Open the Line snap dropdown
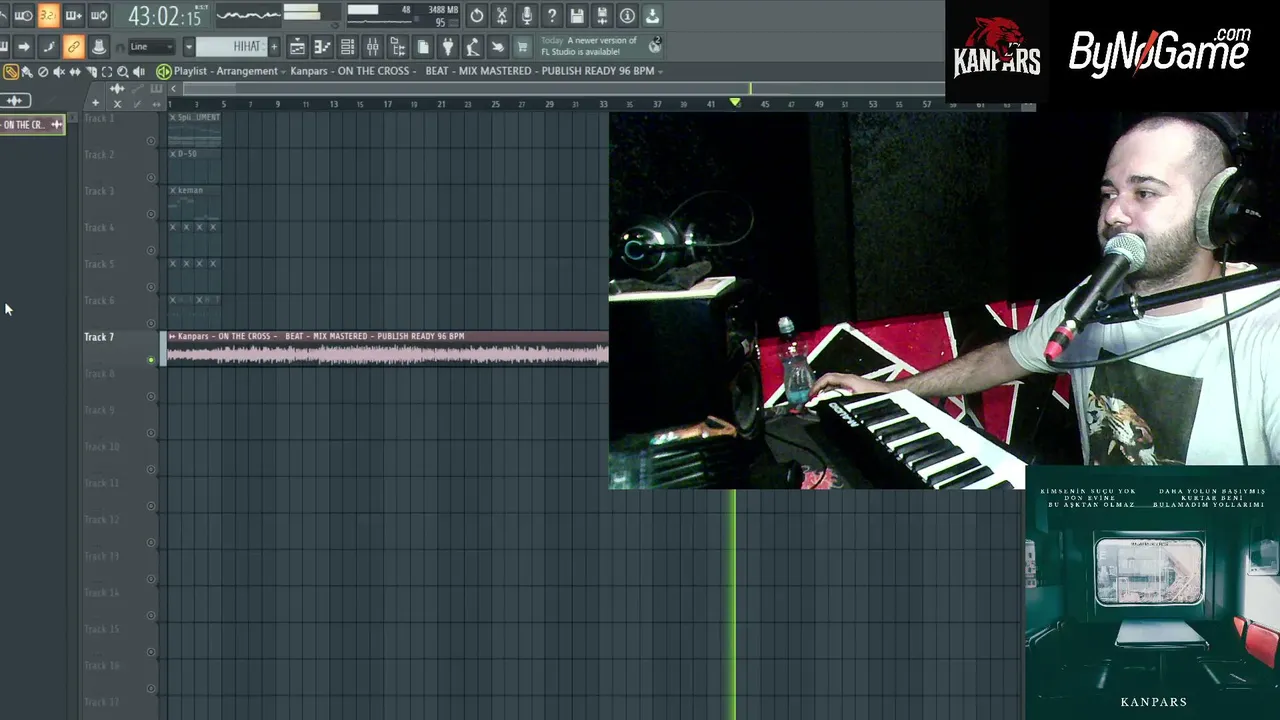 pyautogui.click(x=151, y=46)
